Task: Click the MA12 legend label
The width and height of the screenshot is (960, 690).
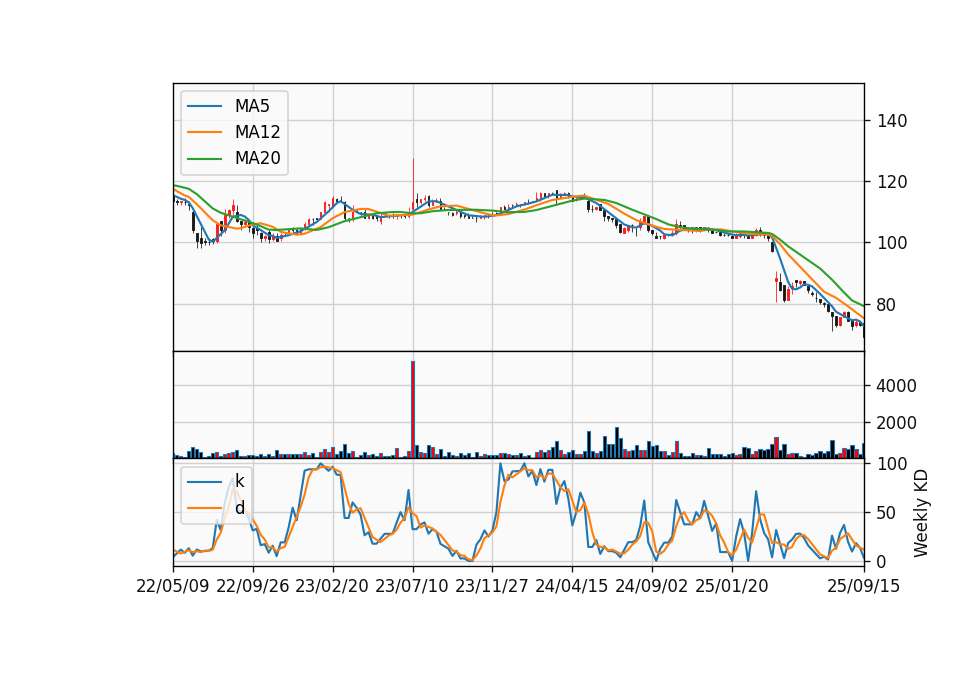Action: (257, 132)
